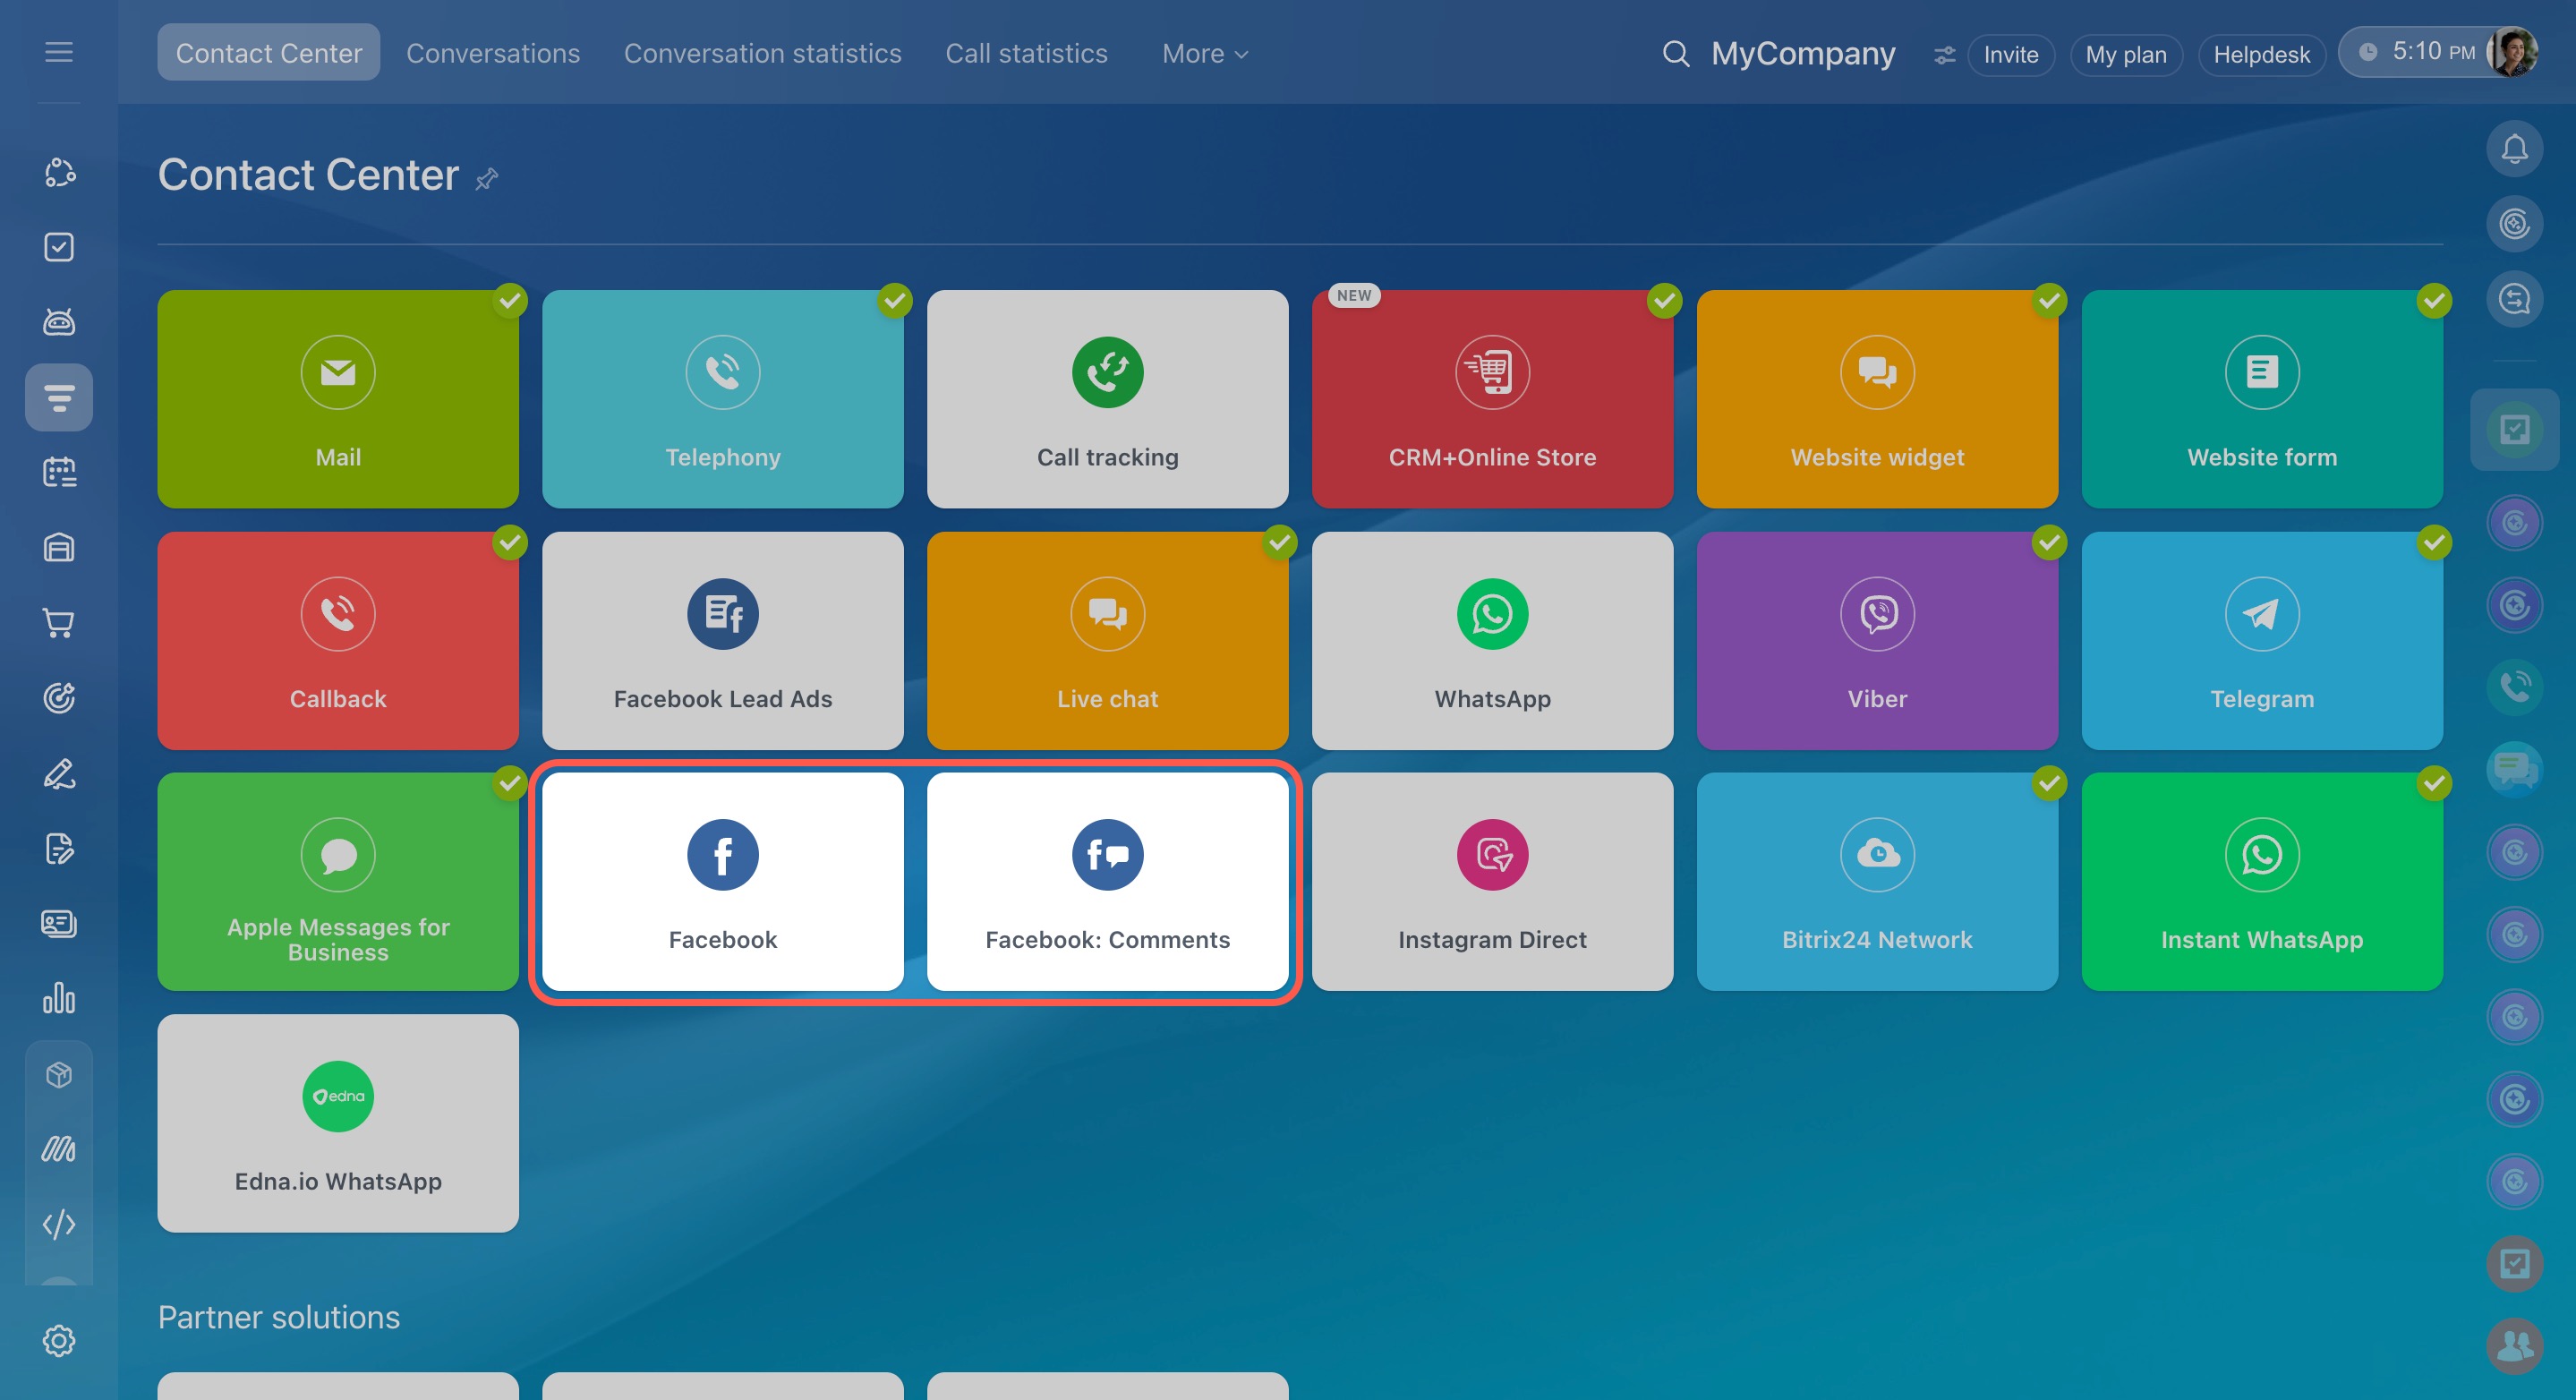The image size is (2576, 1400).
Task: Click the search magnifier icon
Action: (1676, 54)
